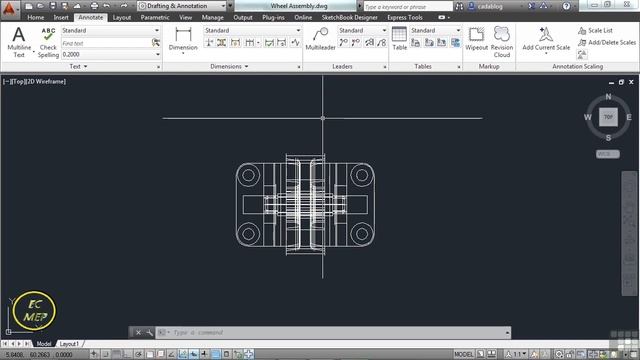The height and width of the screenshot is (360, 640).
Task: Toggle Polar Tracking in the status bar
Action: coord(138,354)
